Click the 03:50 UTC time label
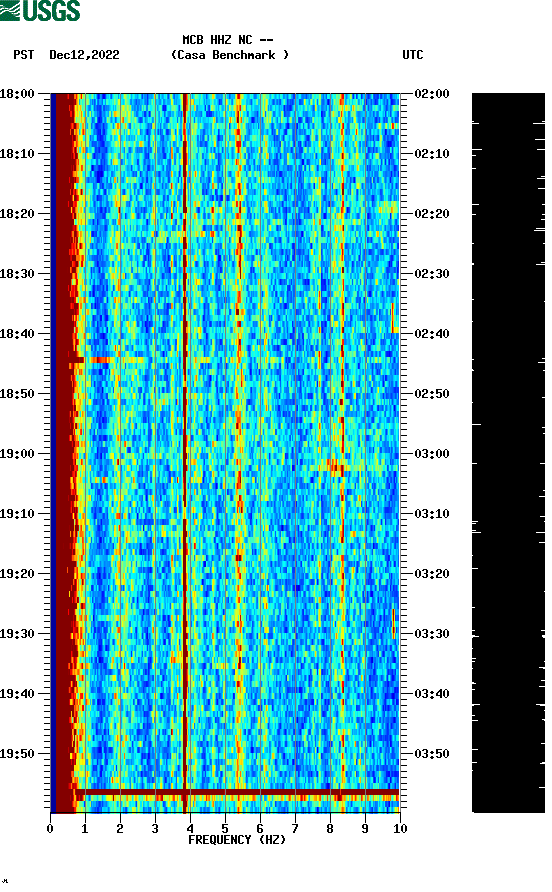This screenshot has height=892, width=552. point(432,754)
